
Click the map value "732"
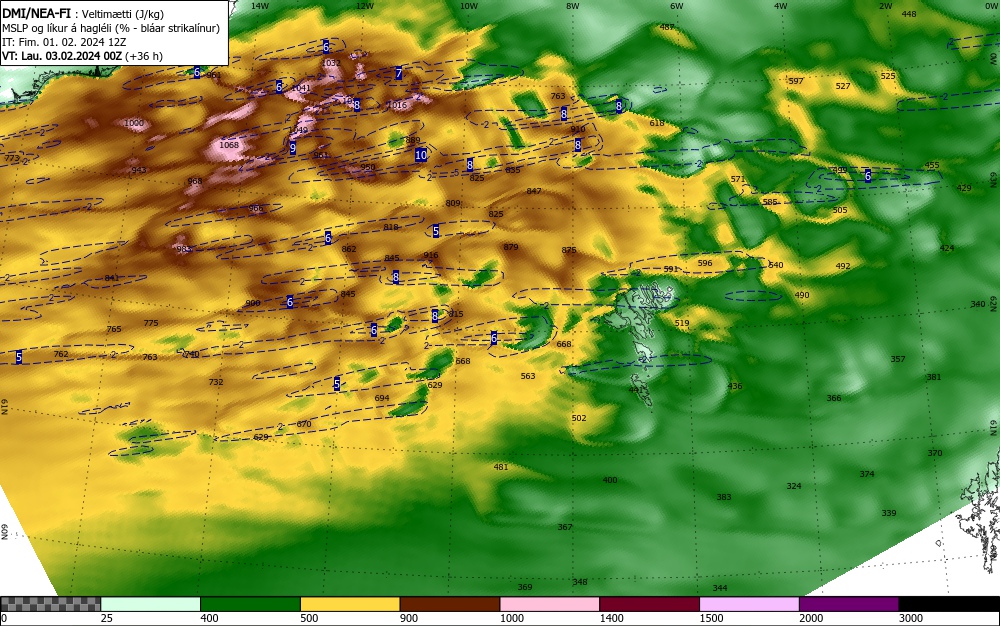pyautogui.click(x=216, y=382)
